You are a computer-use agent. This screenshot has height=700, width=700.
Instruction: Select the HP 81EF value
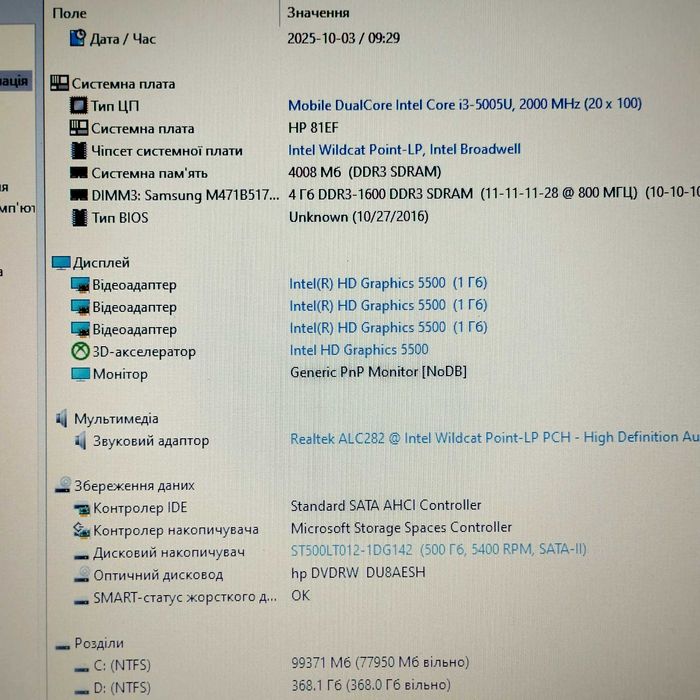313,128
